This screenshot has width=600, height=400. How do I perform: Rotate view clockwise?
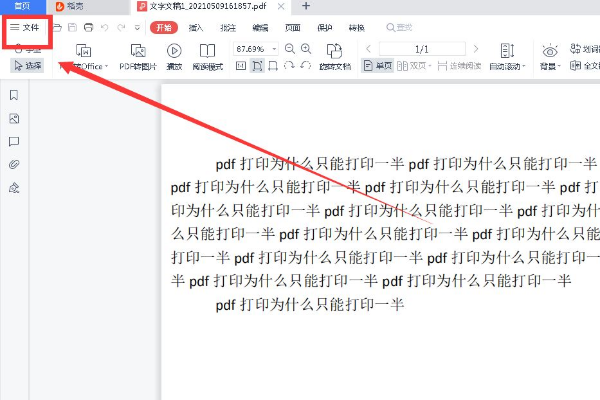coord(289,65)
